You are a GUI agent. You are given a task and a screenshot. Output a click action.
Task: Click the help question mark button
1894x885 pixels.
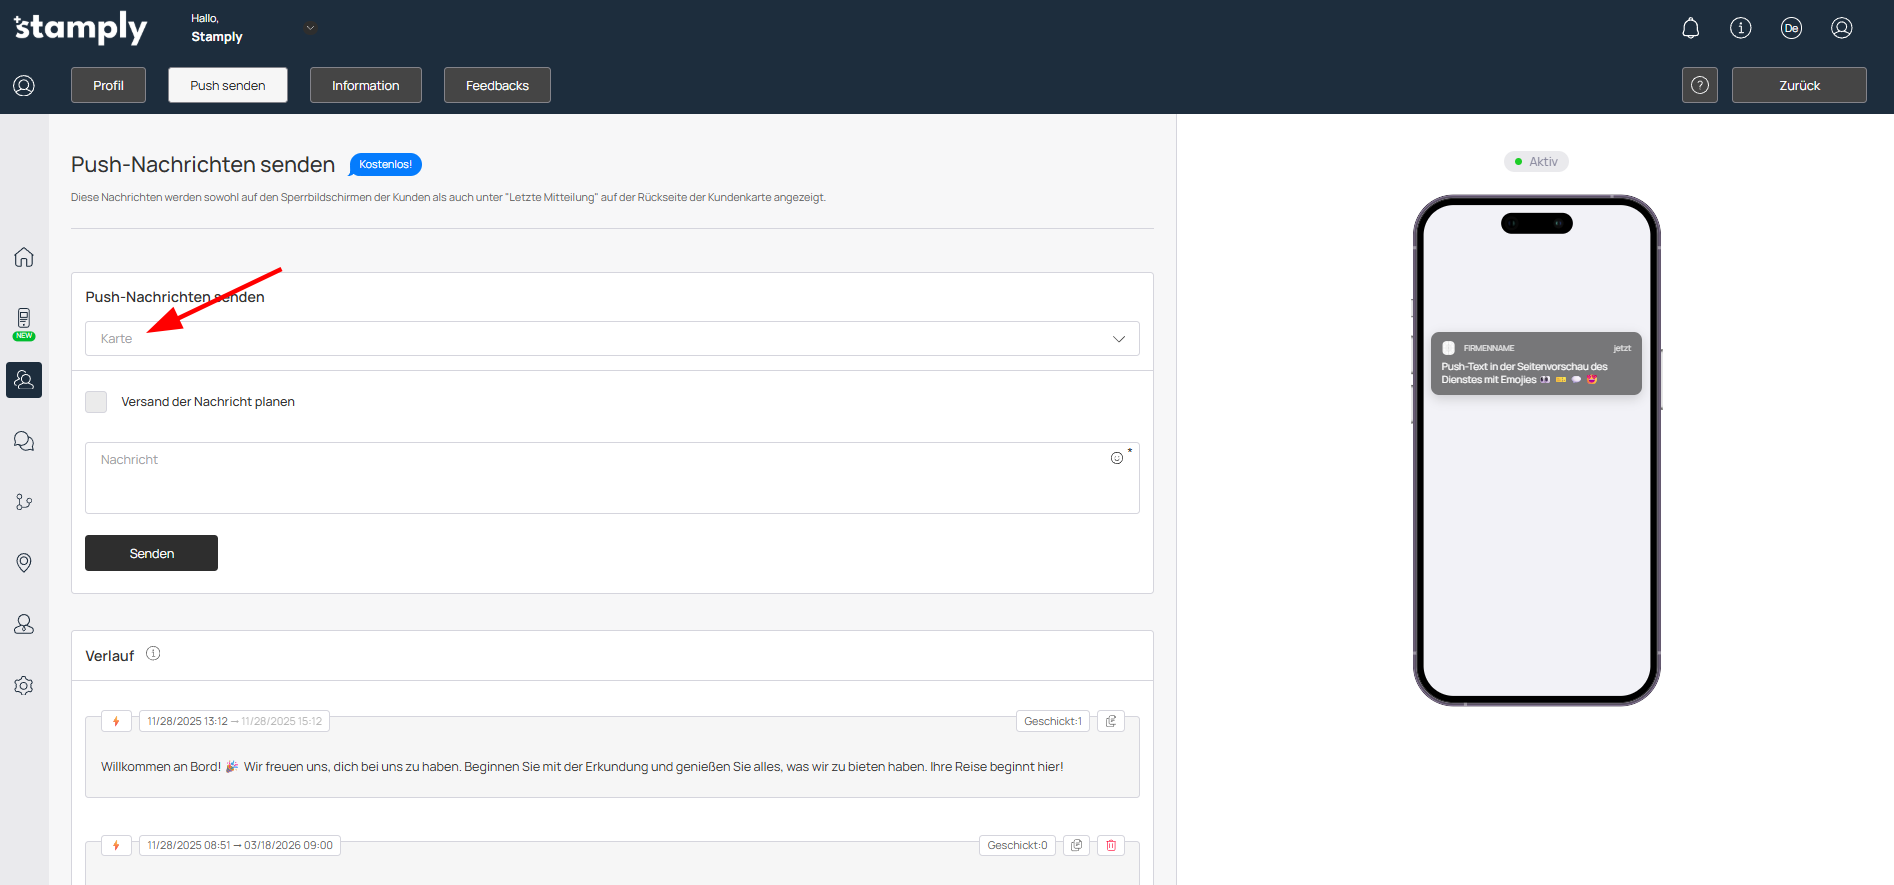click(1699, 85)
